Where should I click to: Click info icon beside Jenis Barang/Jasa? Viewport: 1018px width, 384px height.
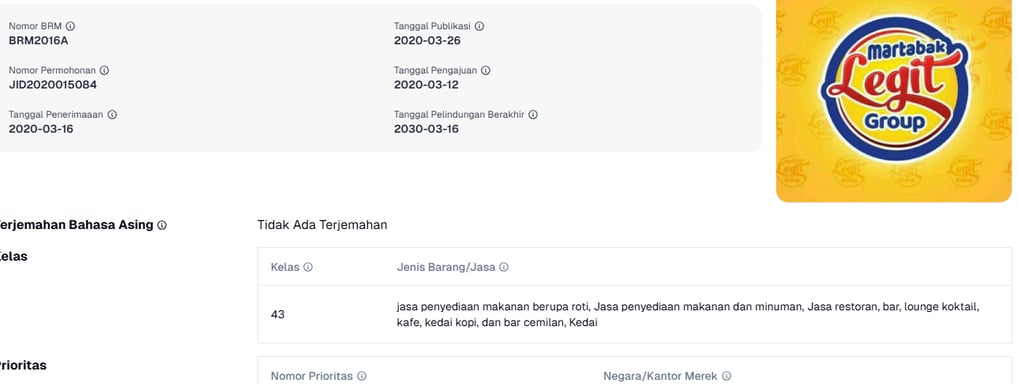coord(504,267)
